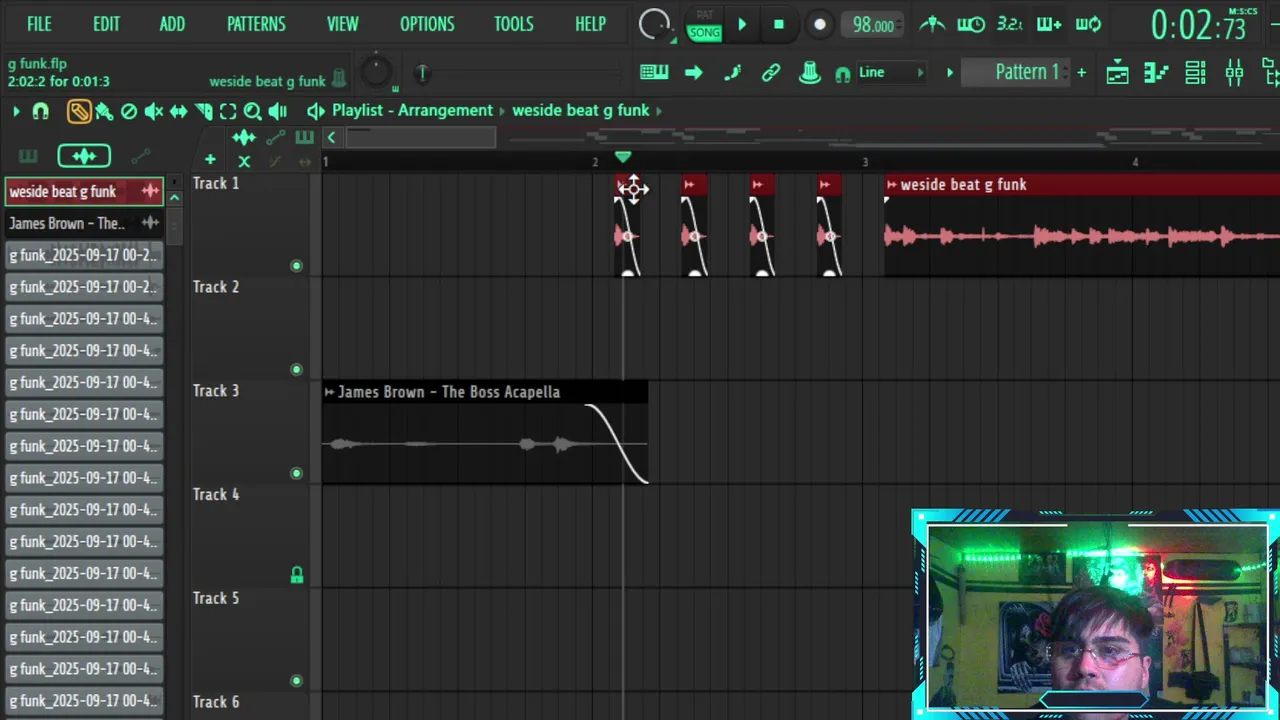This screenshot has height=720, width=1280.
Task: Toggle loop recording icon
Action: [x=1088, y=24]
